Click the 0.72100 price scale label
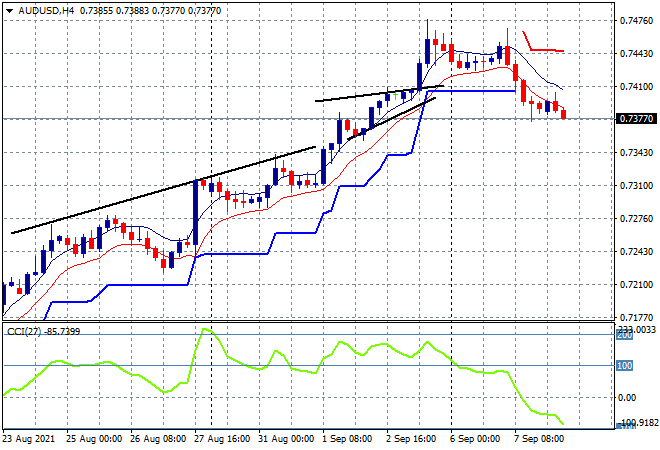 tap(636, 285)
